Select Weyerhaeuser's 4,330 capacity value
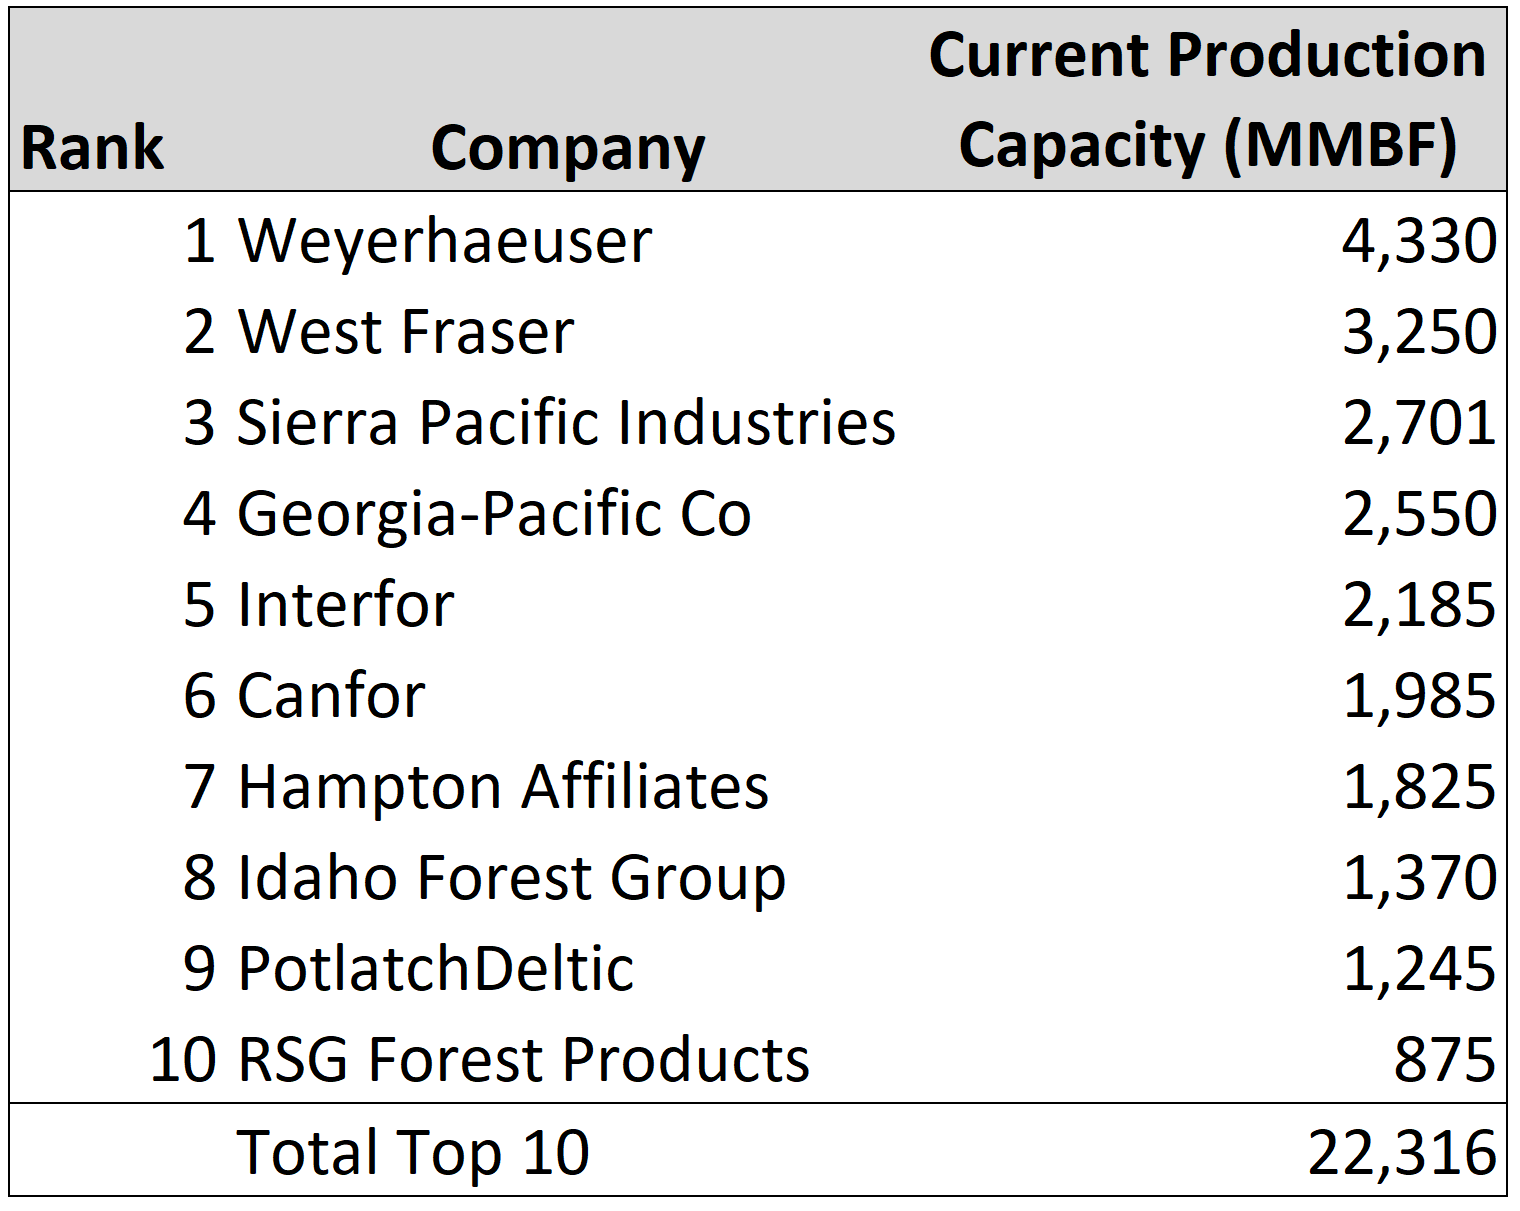Viewport: 1520px width, 1211px height. [1418, 241]
